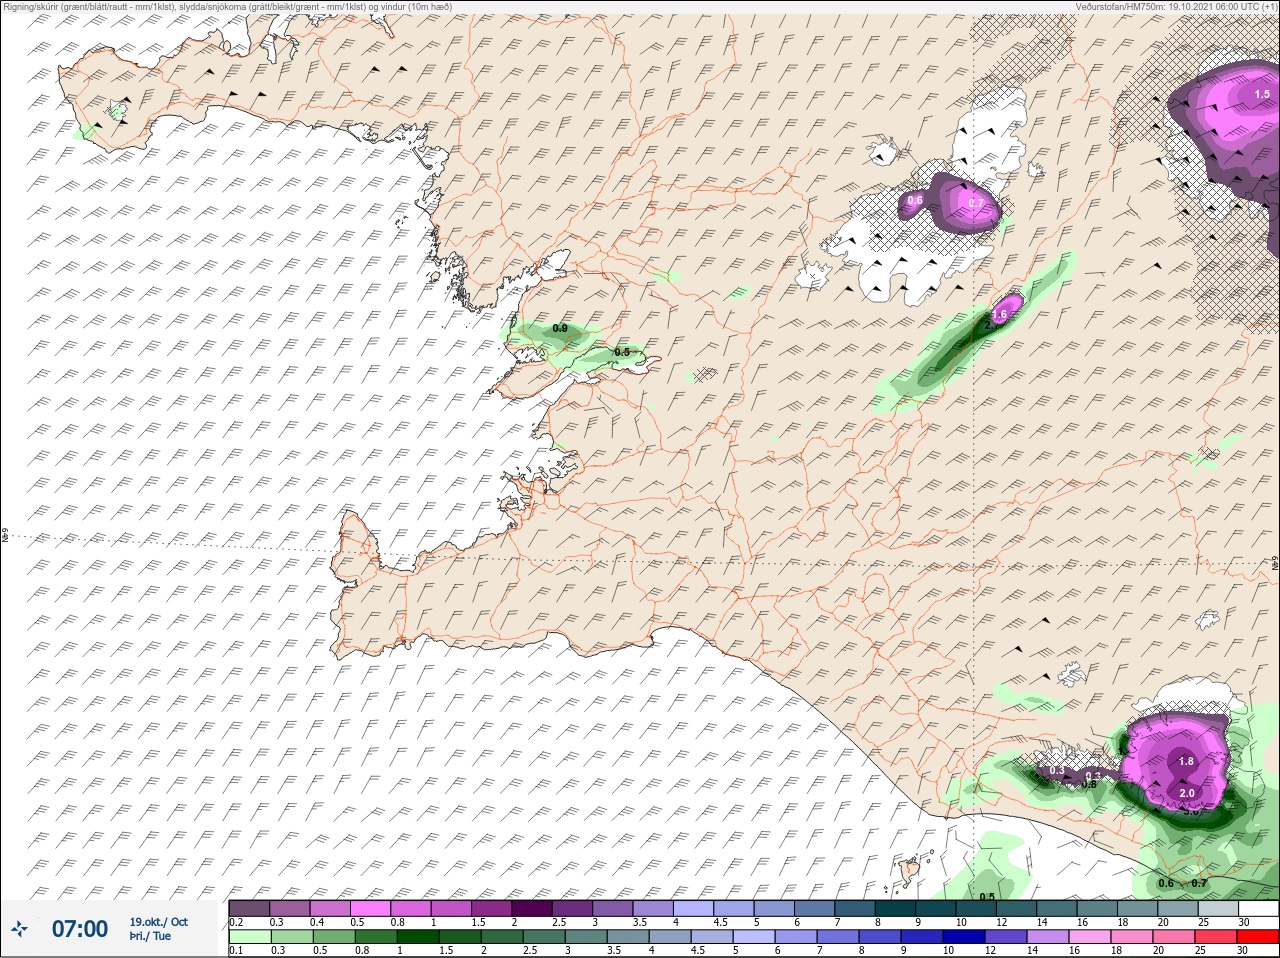
Task: Click the 0.9 rainfall value on the map
Action: (560, 328)
